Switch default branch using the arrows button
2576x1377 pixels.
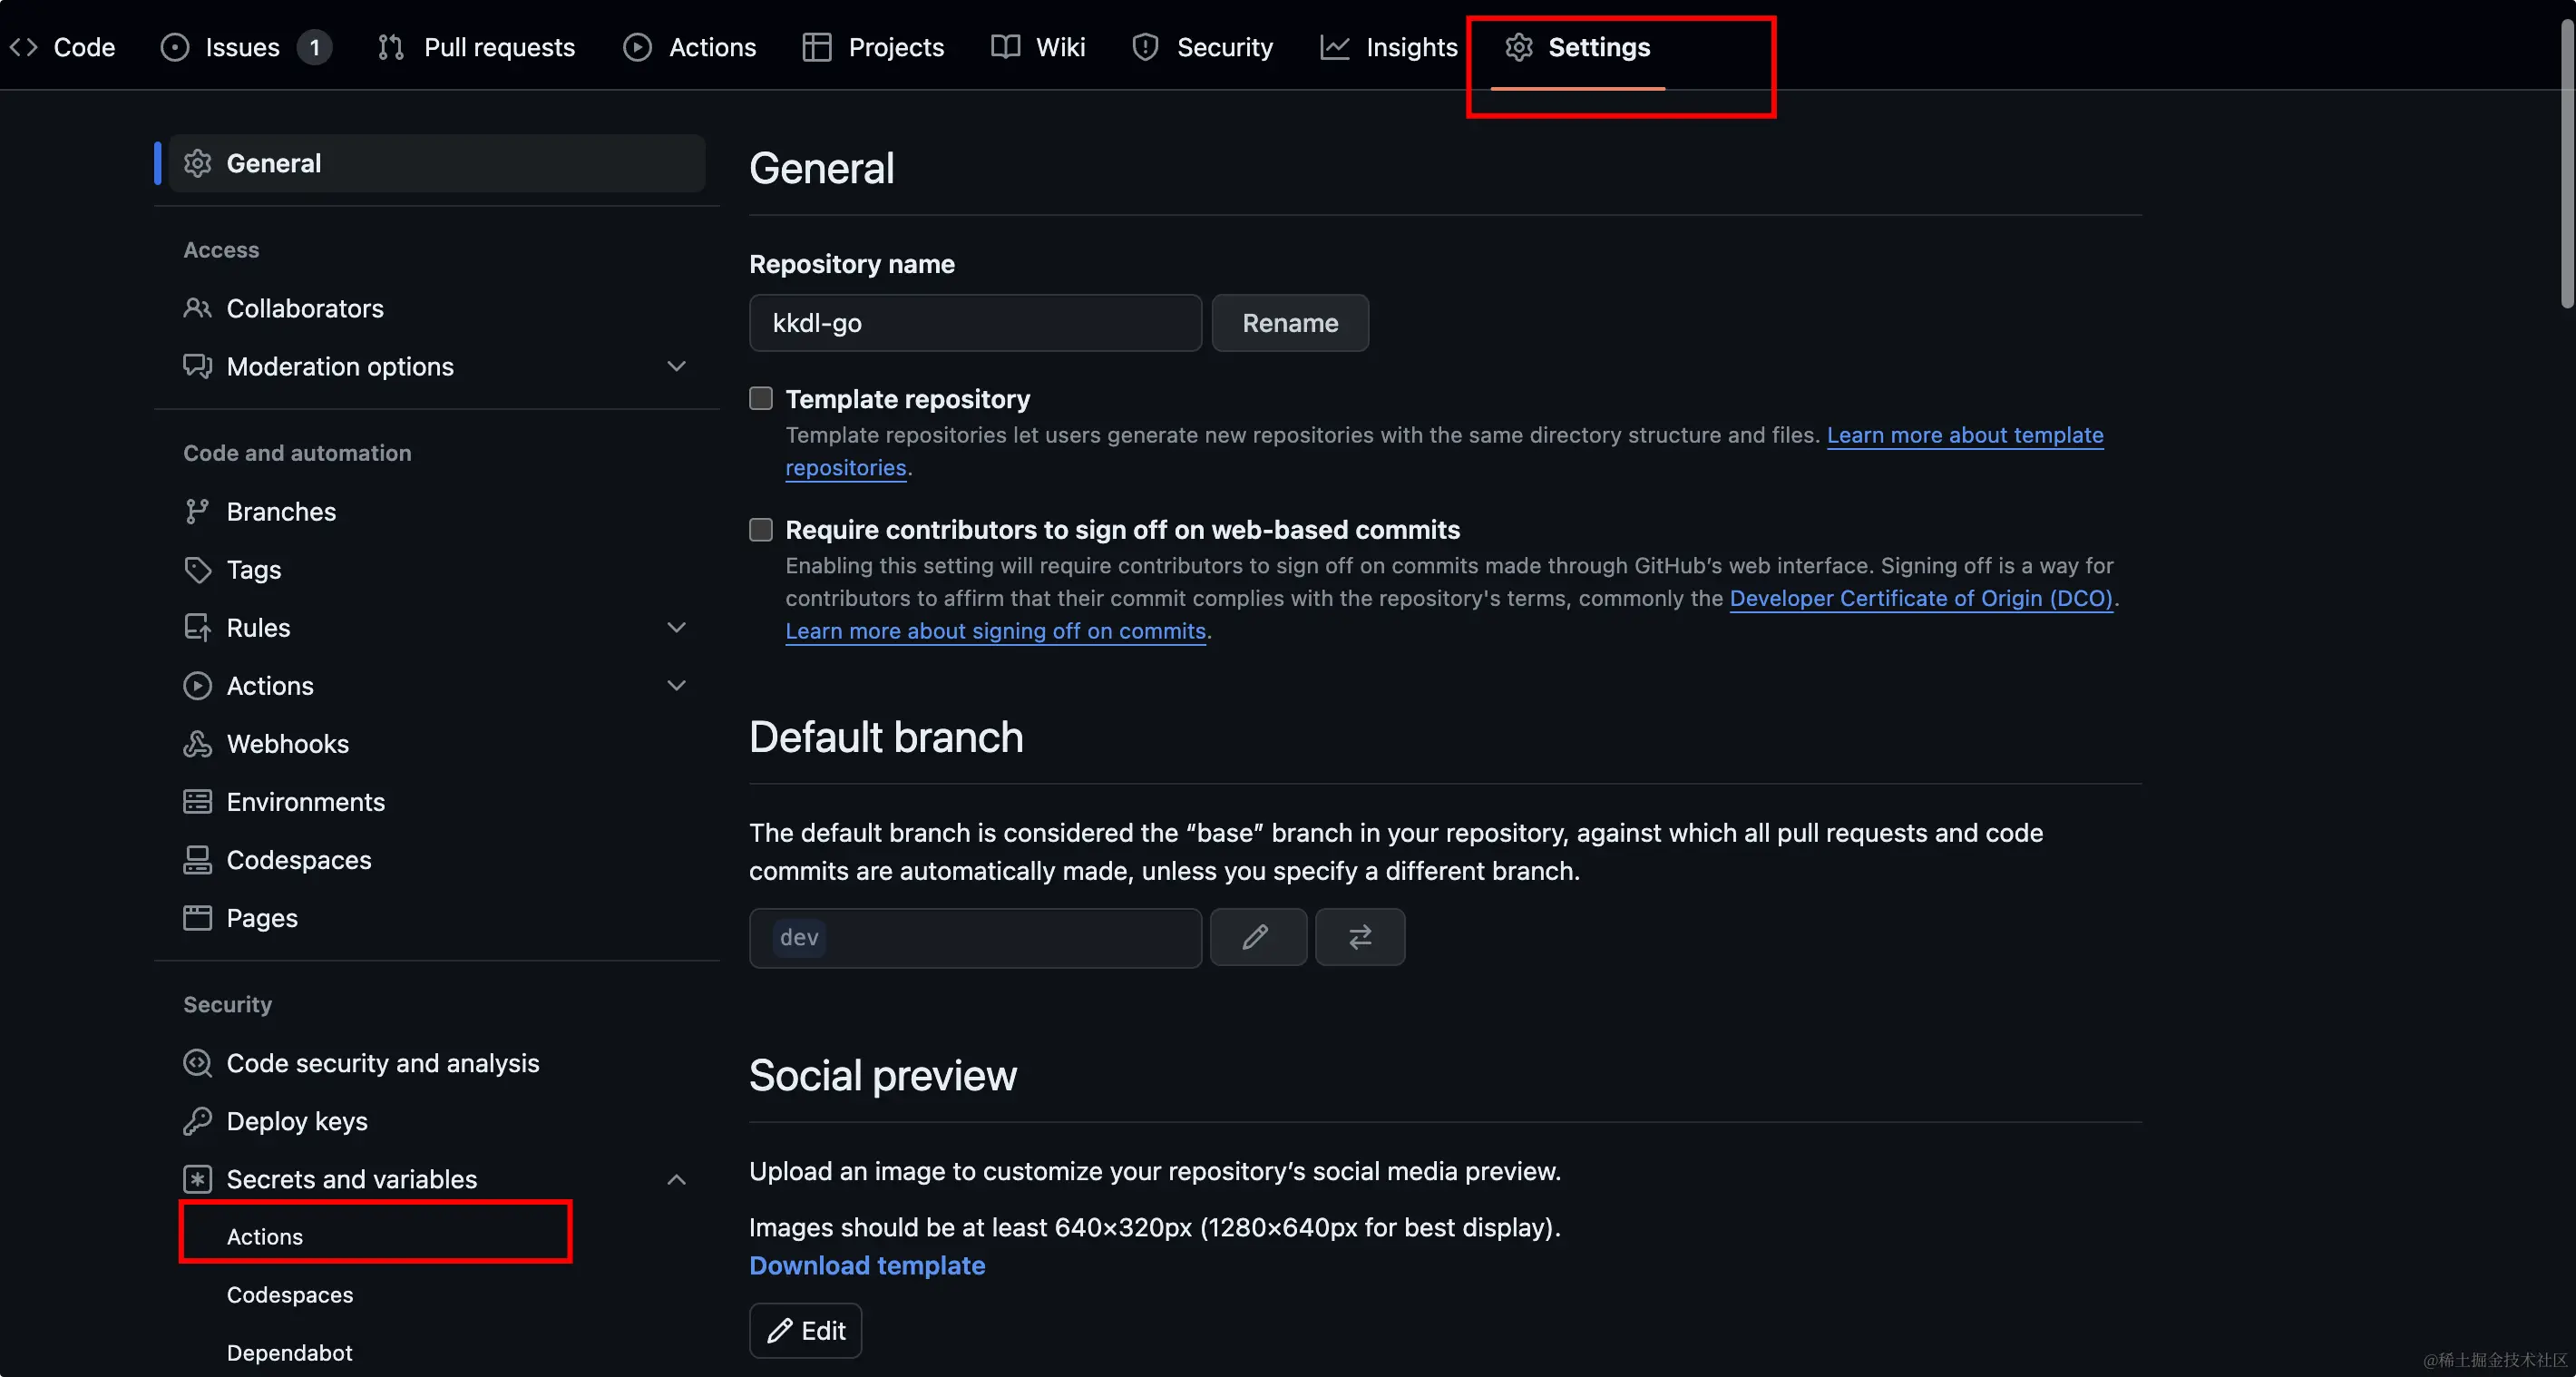pyautogui.click(x=1360, y=937)
